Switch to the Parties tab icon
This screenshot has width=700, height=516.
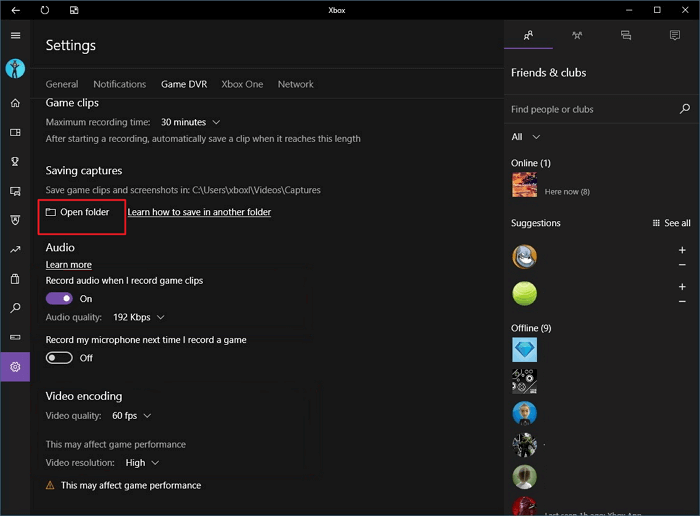coord(577,35)
